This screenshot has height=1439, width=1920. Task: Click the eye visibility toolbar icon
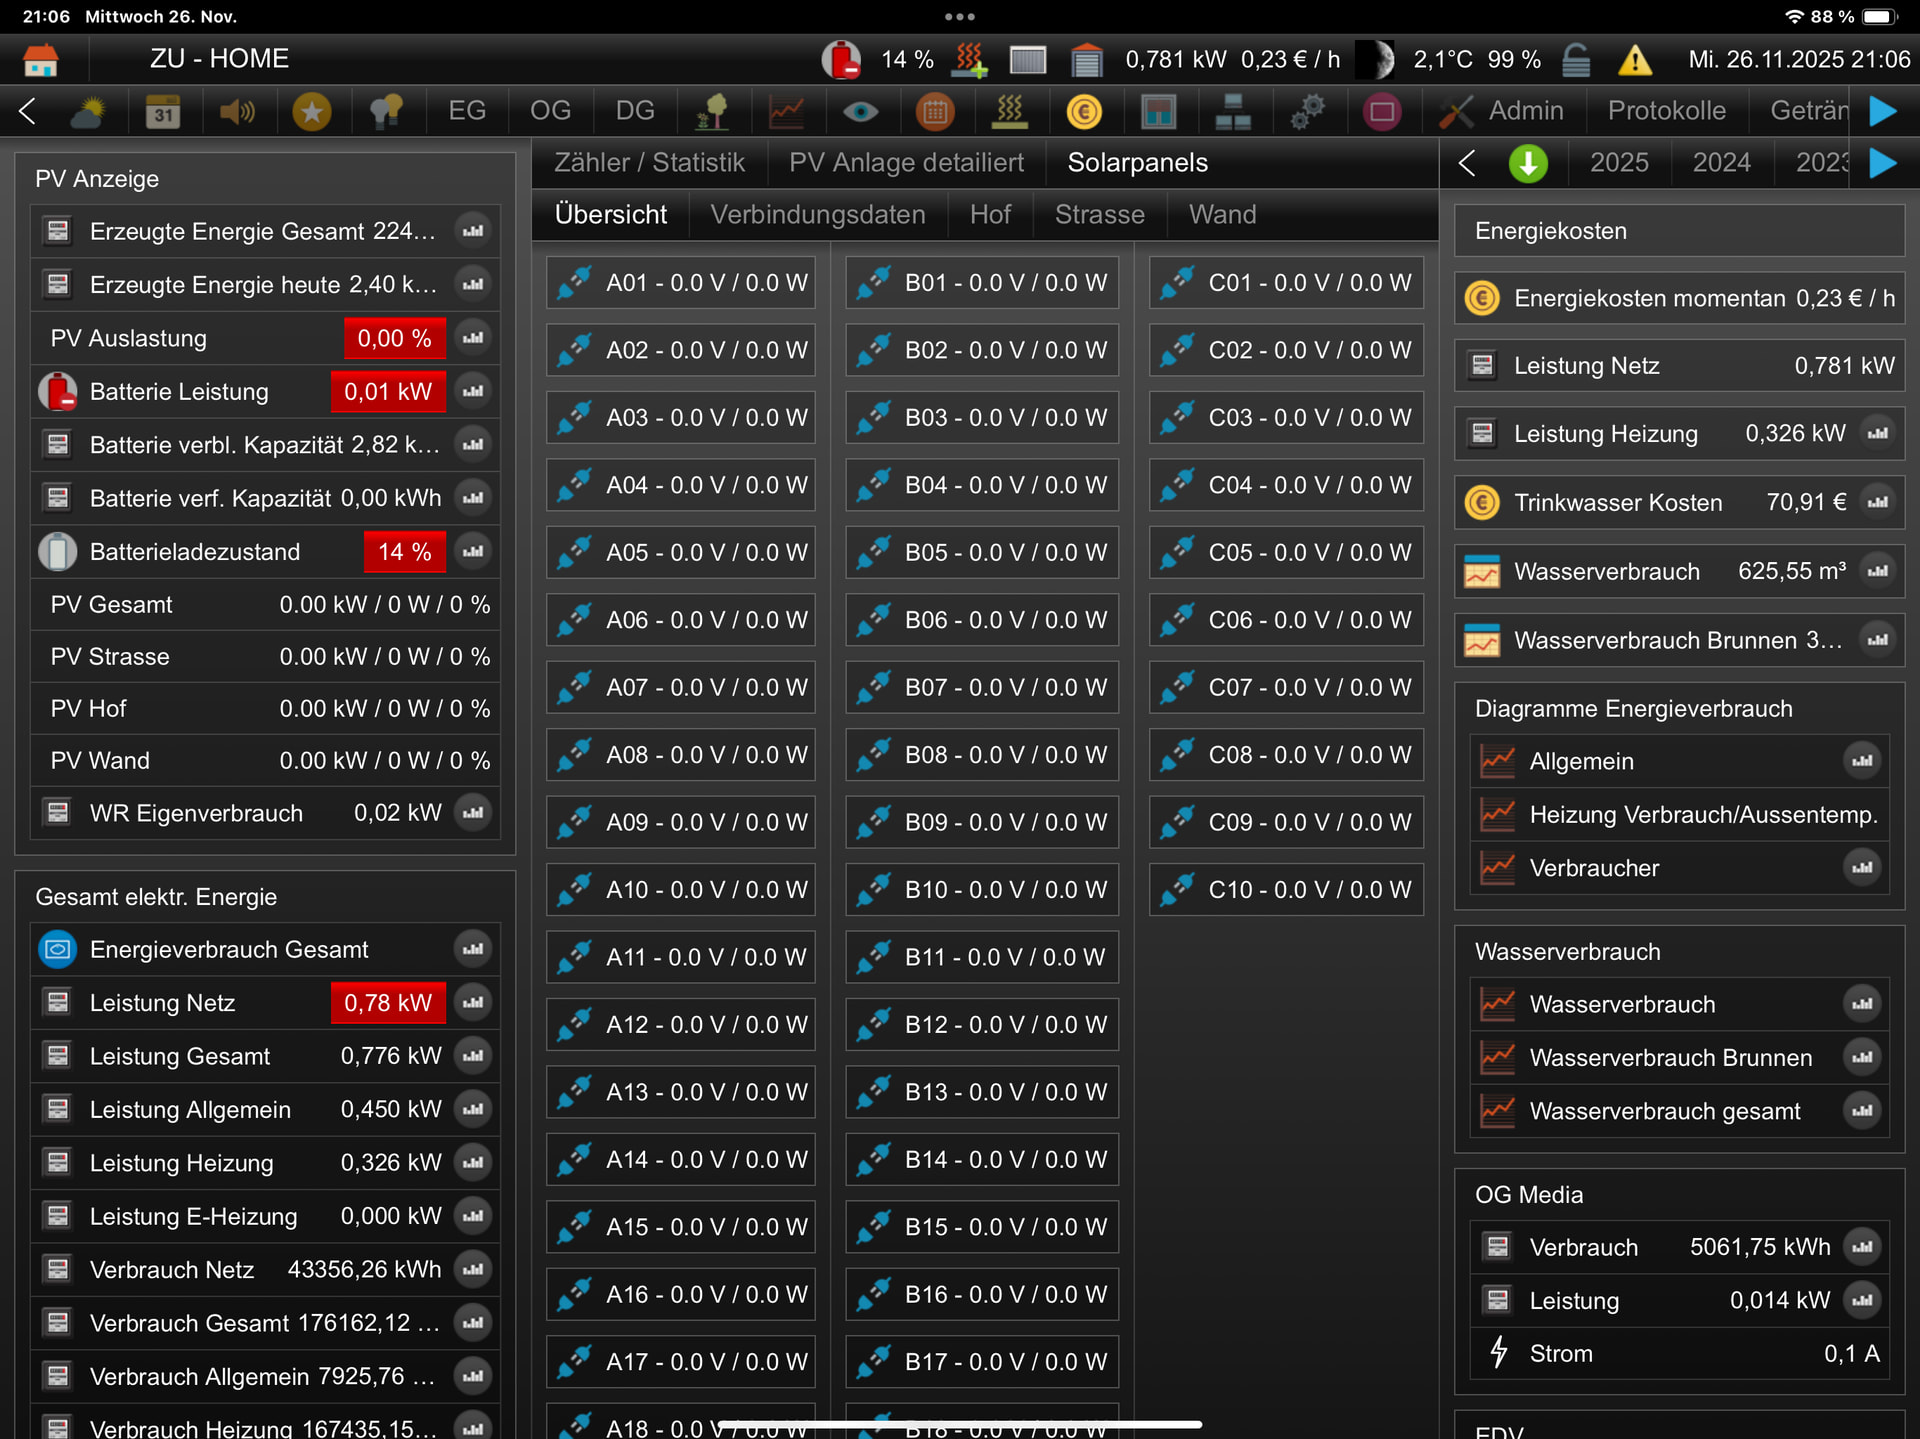pos(860,111)
